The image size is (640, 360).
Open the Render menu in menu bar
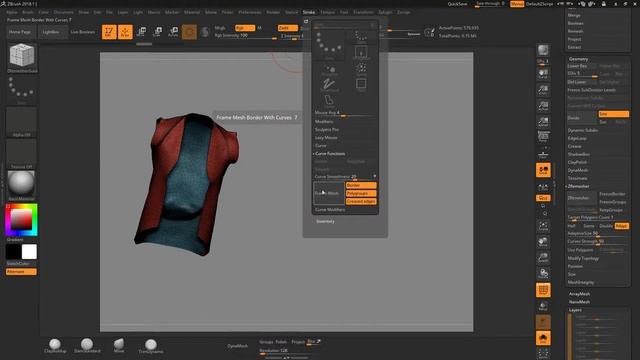[x=273, y=12]
